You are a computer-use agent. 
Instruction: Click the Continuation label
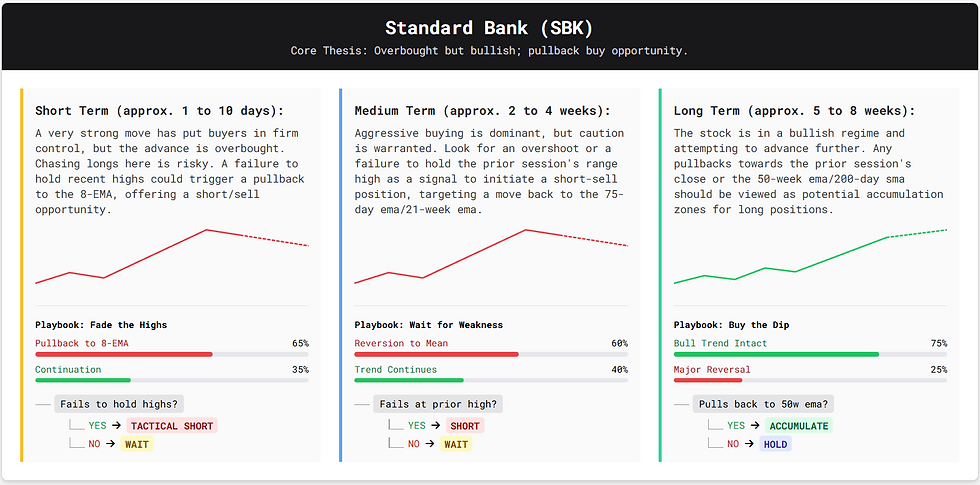pos(68,369)
